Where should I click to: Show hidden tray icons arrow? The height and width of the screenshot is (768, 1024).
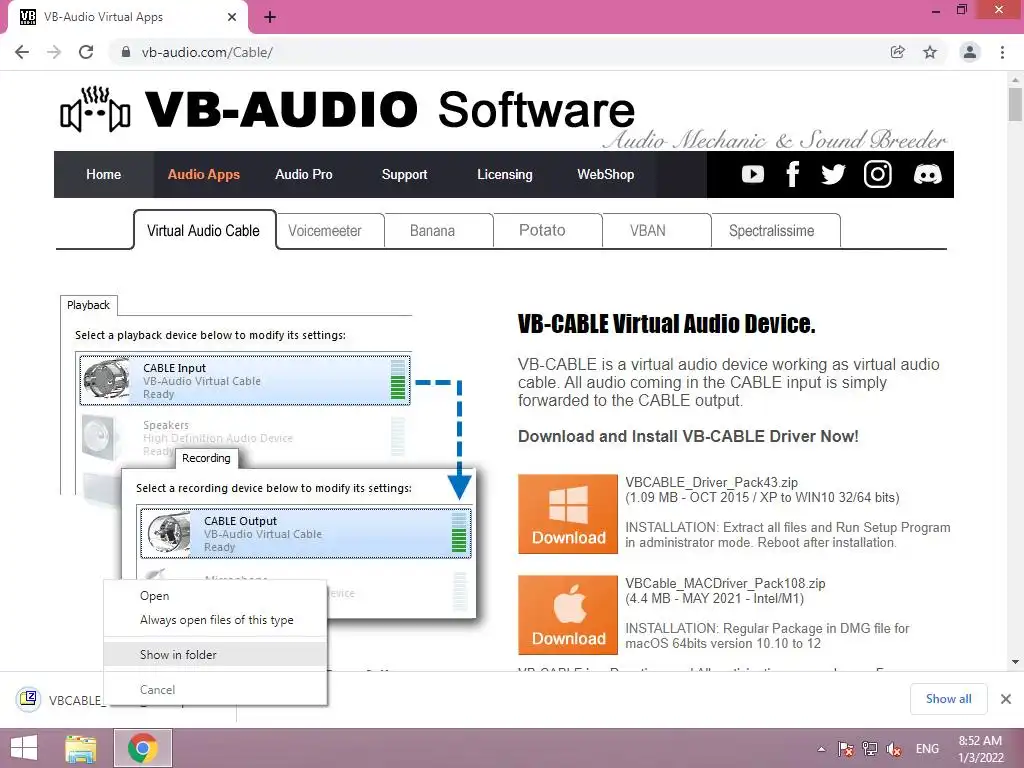pos(821,749)
